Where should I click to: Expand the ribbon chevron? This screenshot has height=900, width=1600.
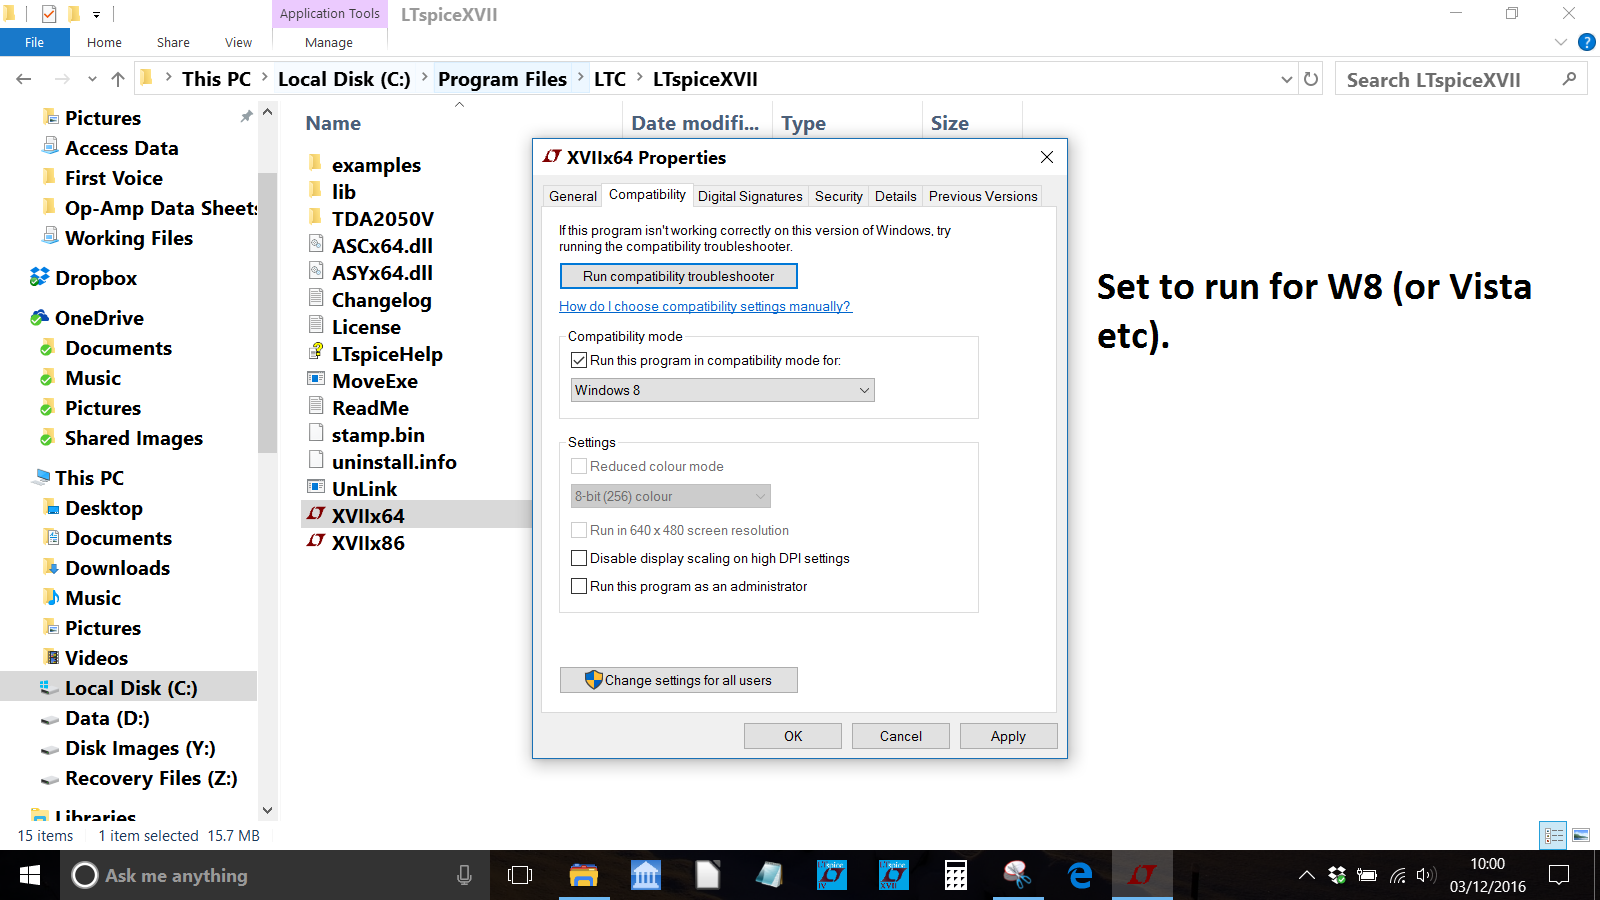(x=1561, y=42)
